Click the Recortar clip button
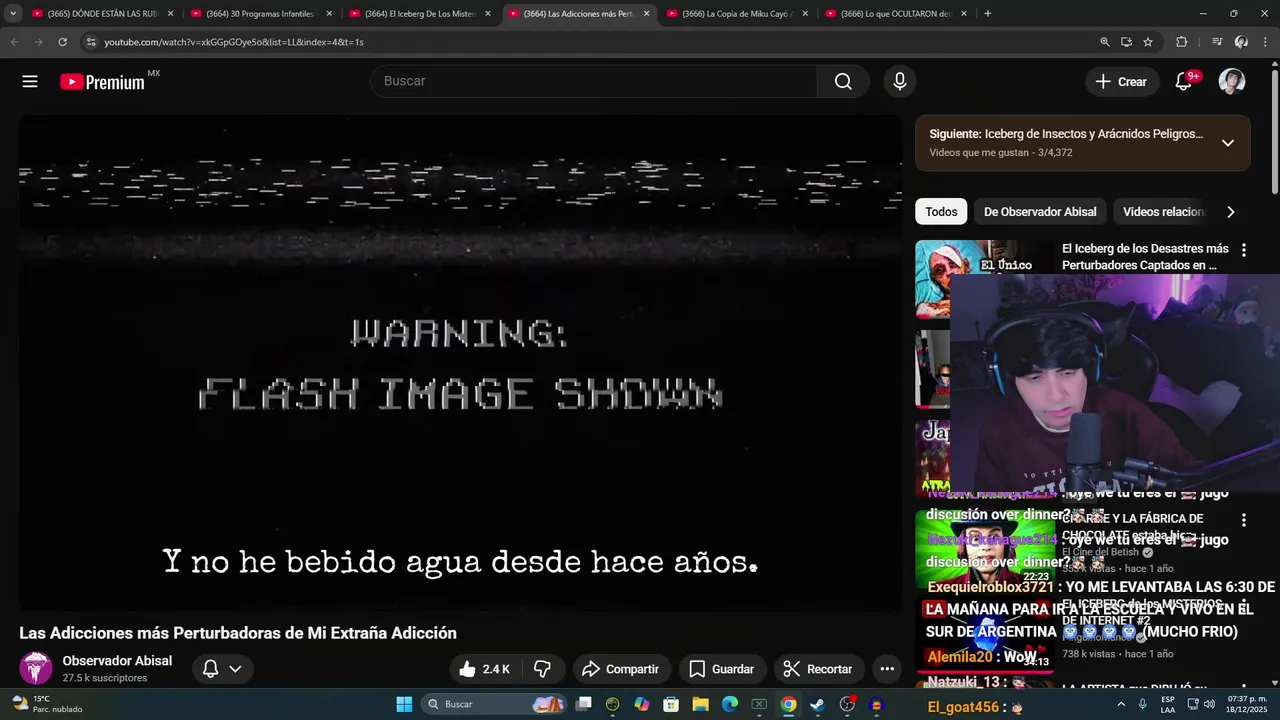The image size is (1280, 720). (x=818, y=669)
